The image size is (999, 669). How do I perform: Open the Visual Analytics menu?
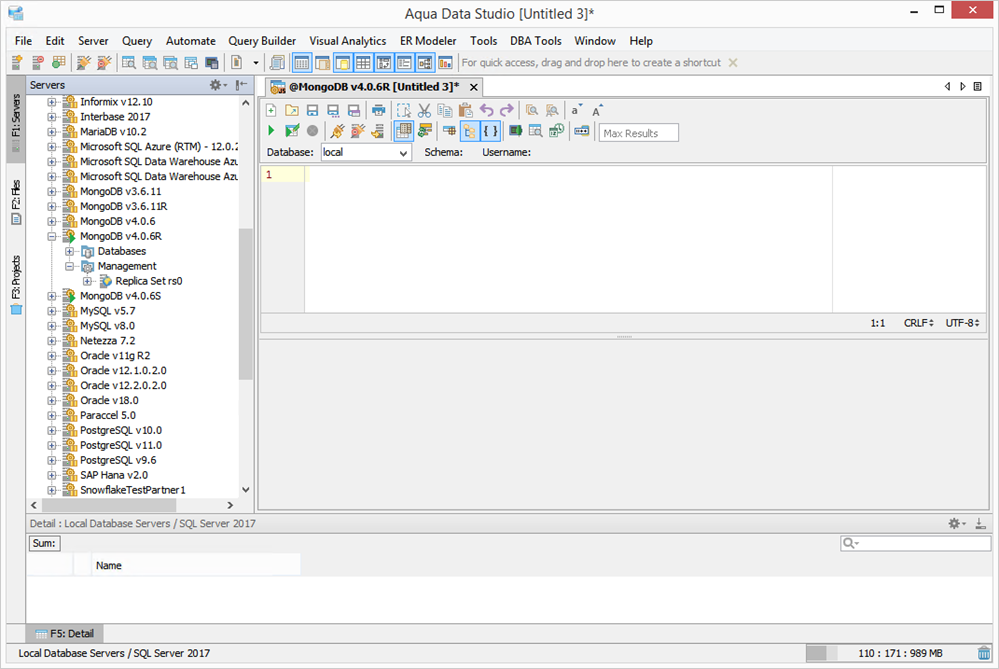(348, 41)
